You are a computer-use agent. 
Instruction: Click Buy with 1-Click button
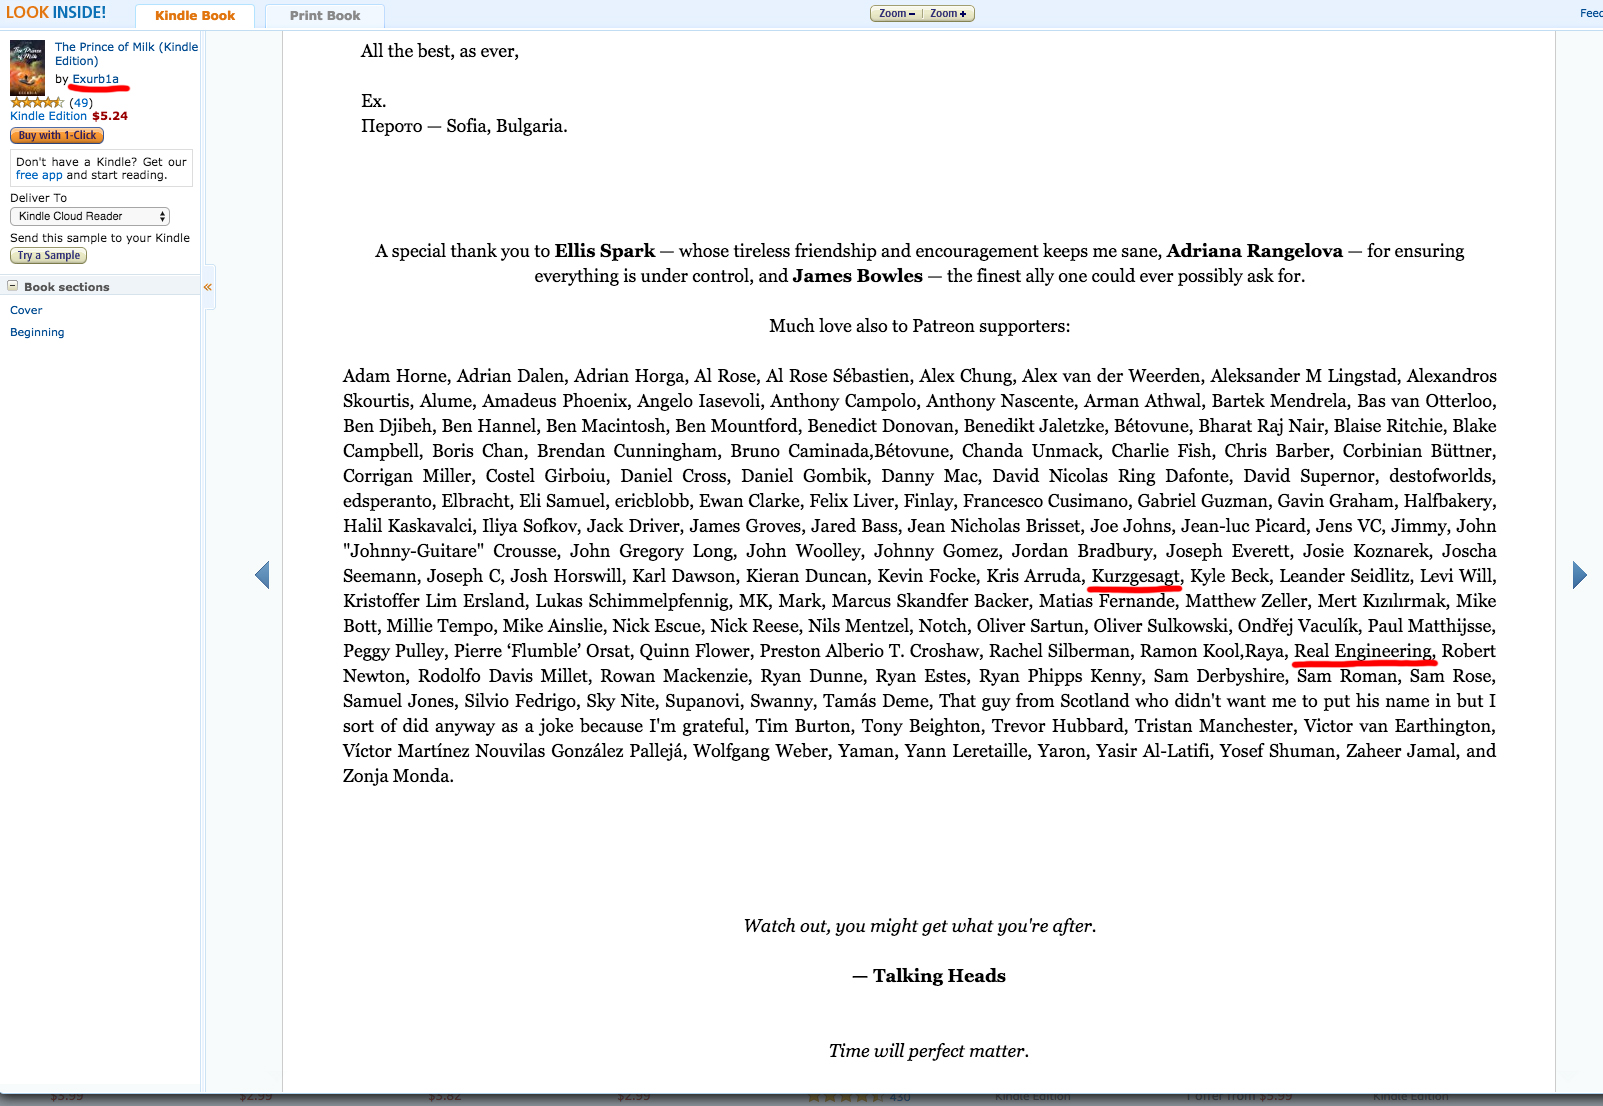57,136
